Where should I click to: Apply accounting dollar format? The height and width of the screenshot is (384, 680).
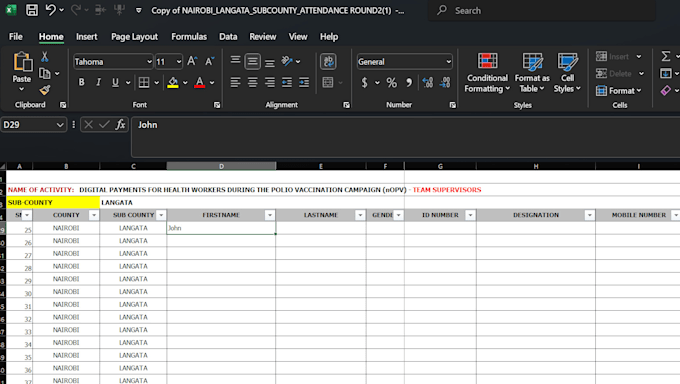pyautogui.click(x=364, y=82)
